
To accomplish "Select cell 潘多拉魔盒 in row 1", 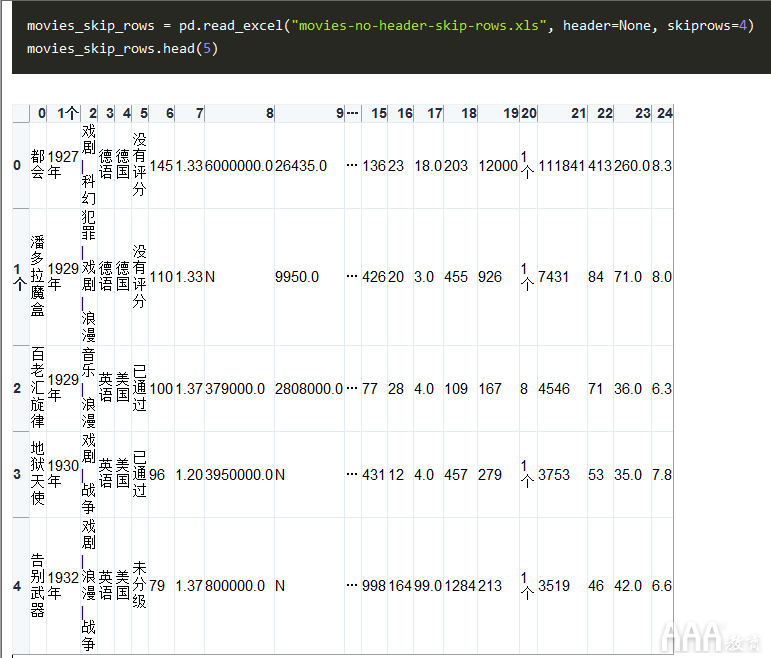I will (38, 276).
